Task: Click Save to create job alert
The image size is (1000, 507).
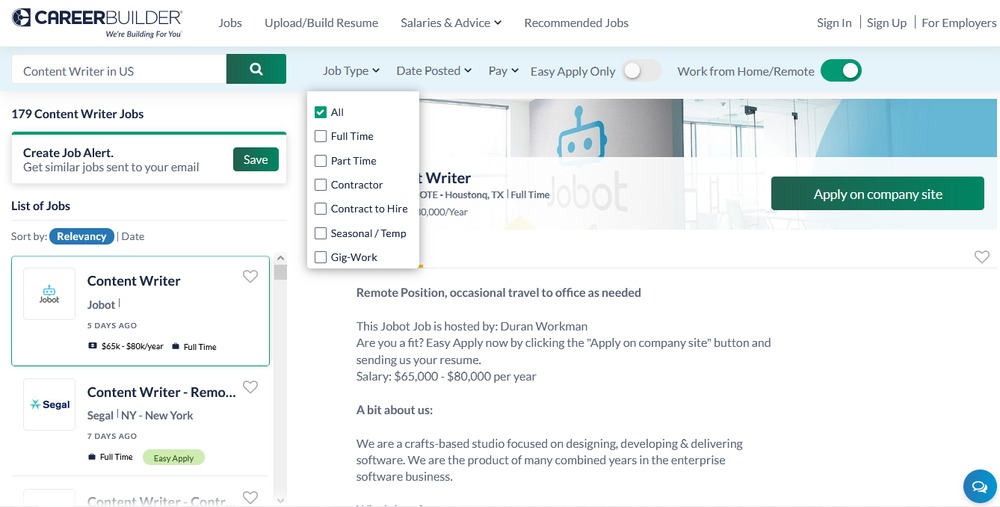Action: (x=256, y=159)
